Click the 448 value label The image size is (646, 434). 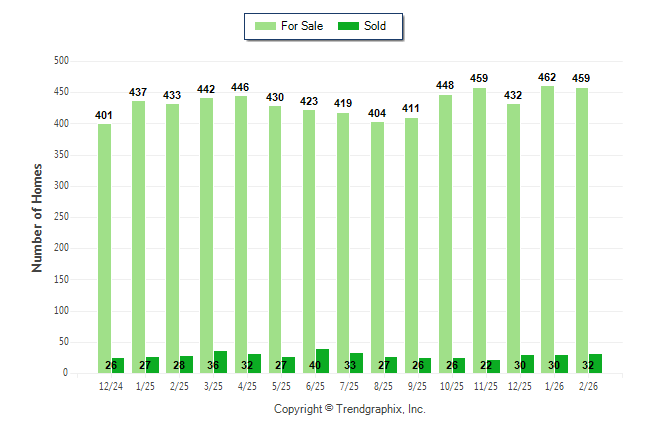(x=445, y=85)
